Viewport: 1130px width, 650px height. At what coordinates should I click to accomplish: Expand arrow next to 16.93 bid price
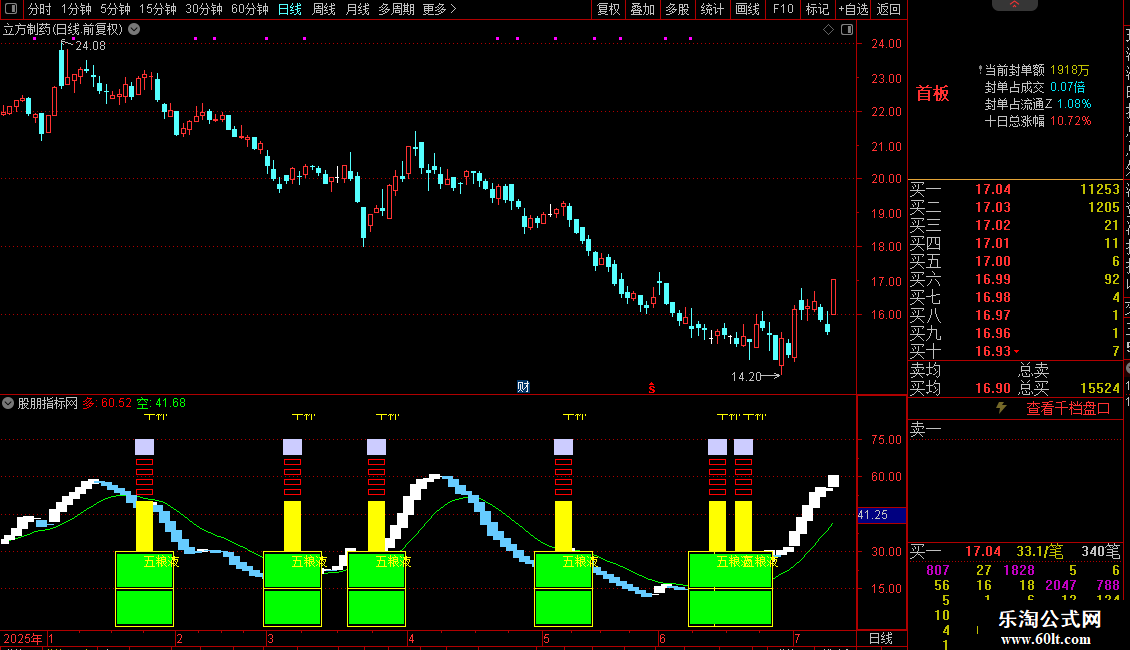coord(1016,352)
